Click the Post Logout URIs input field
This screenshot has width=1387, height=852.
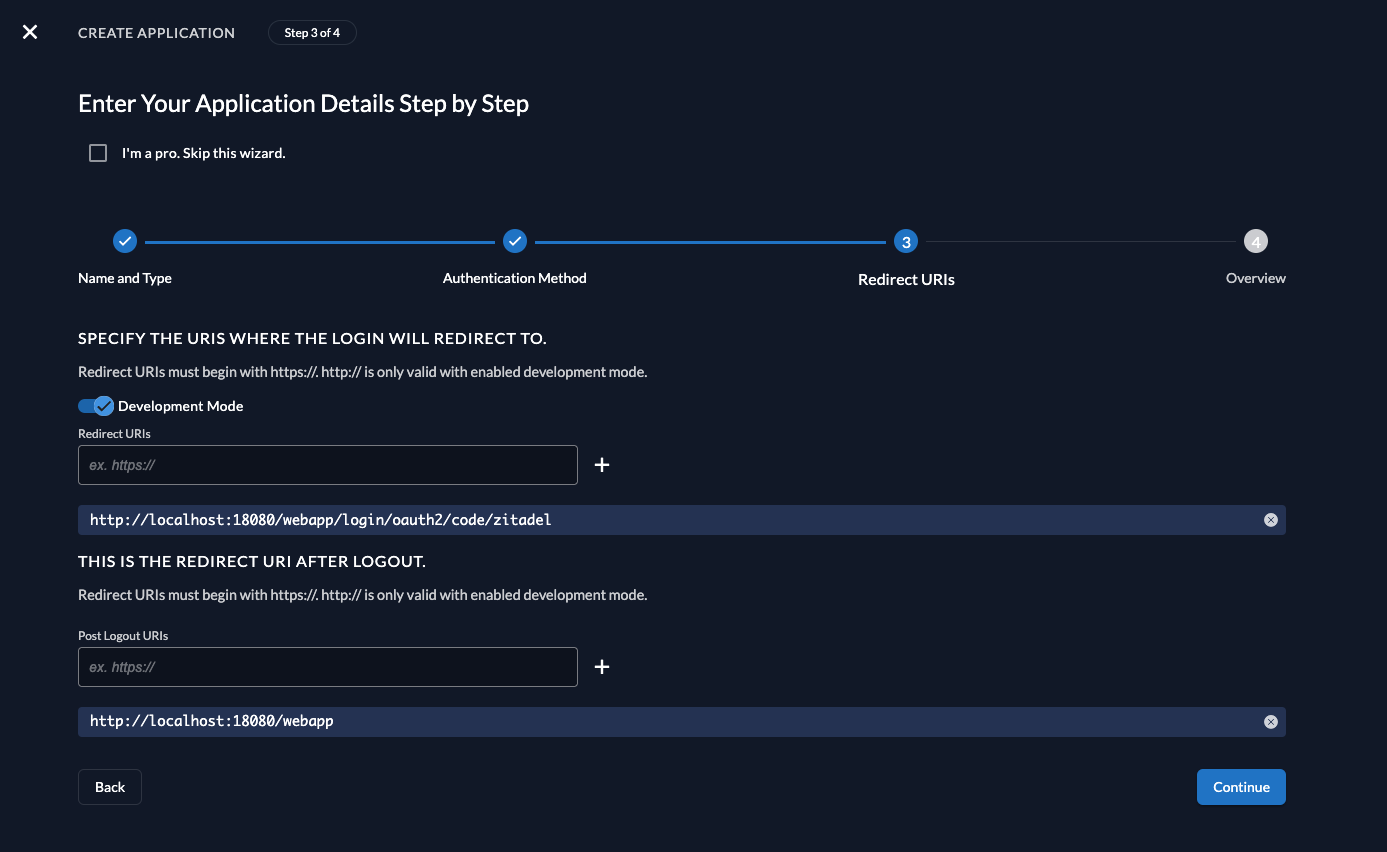click(x=327, y=666)
